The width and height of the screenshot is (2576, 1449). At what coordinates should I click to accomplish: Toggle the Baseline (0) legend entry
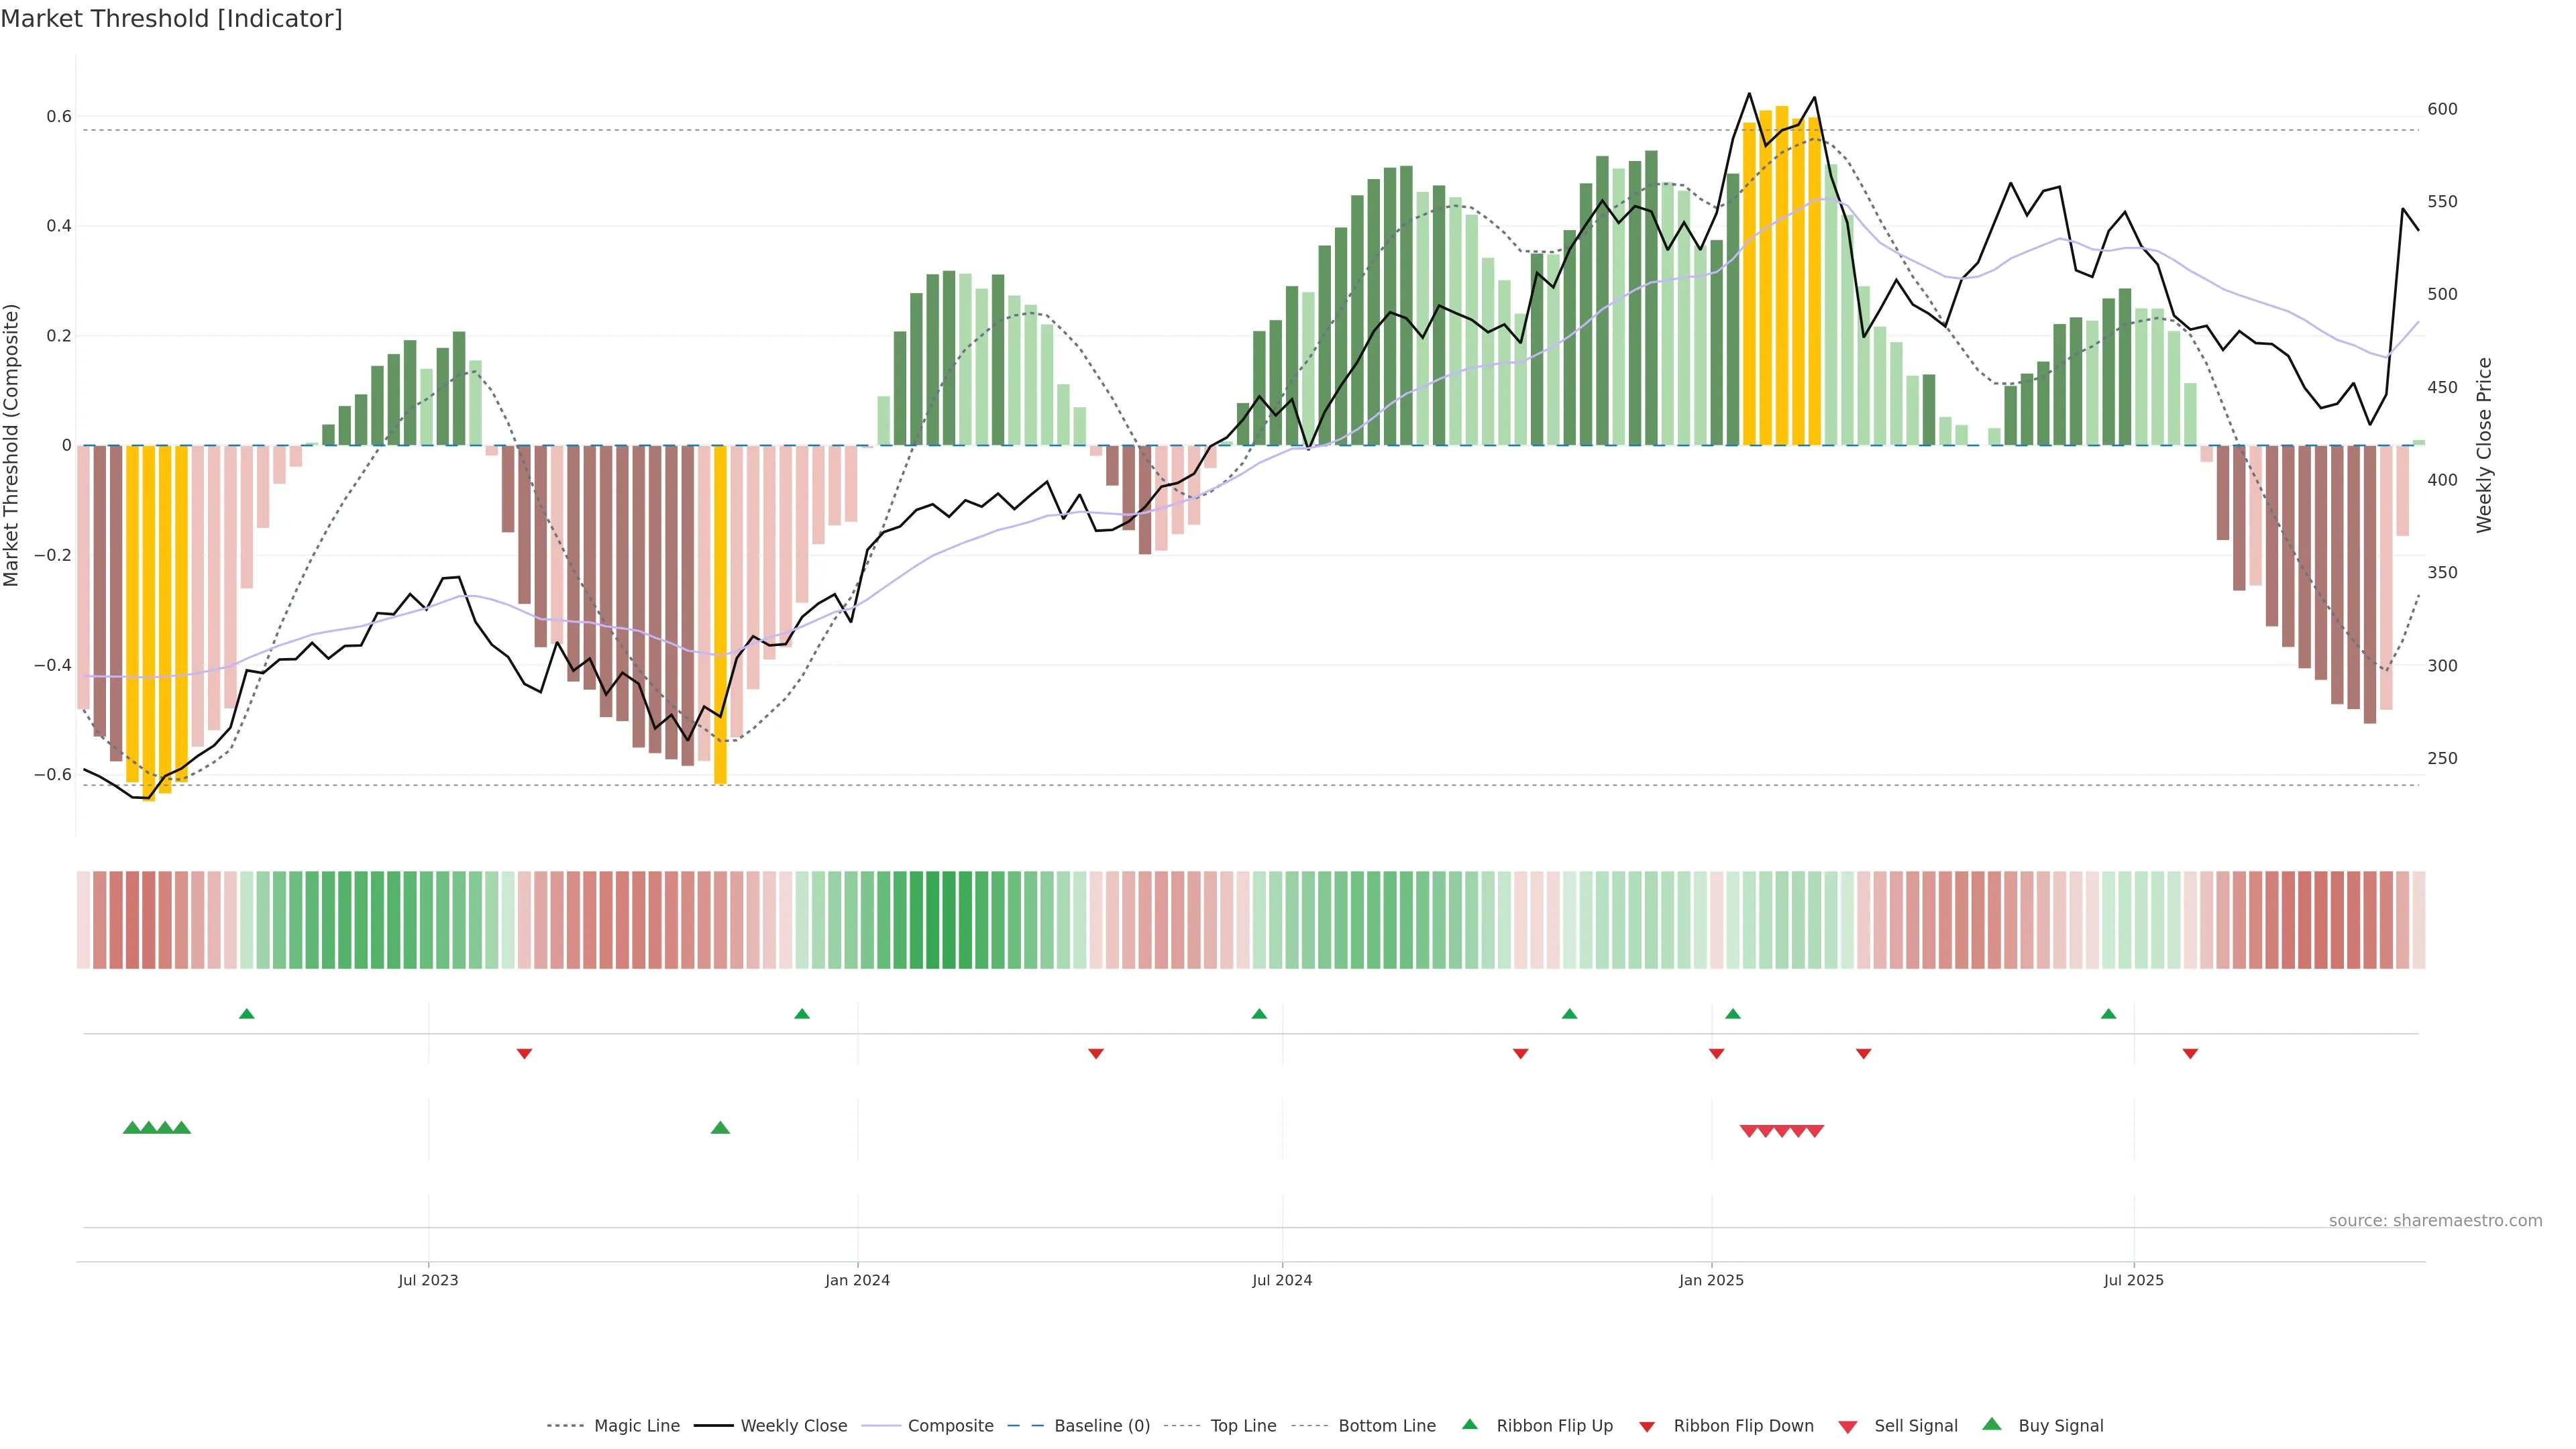tap(1101, 1426)
